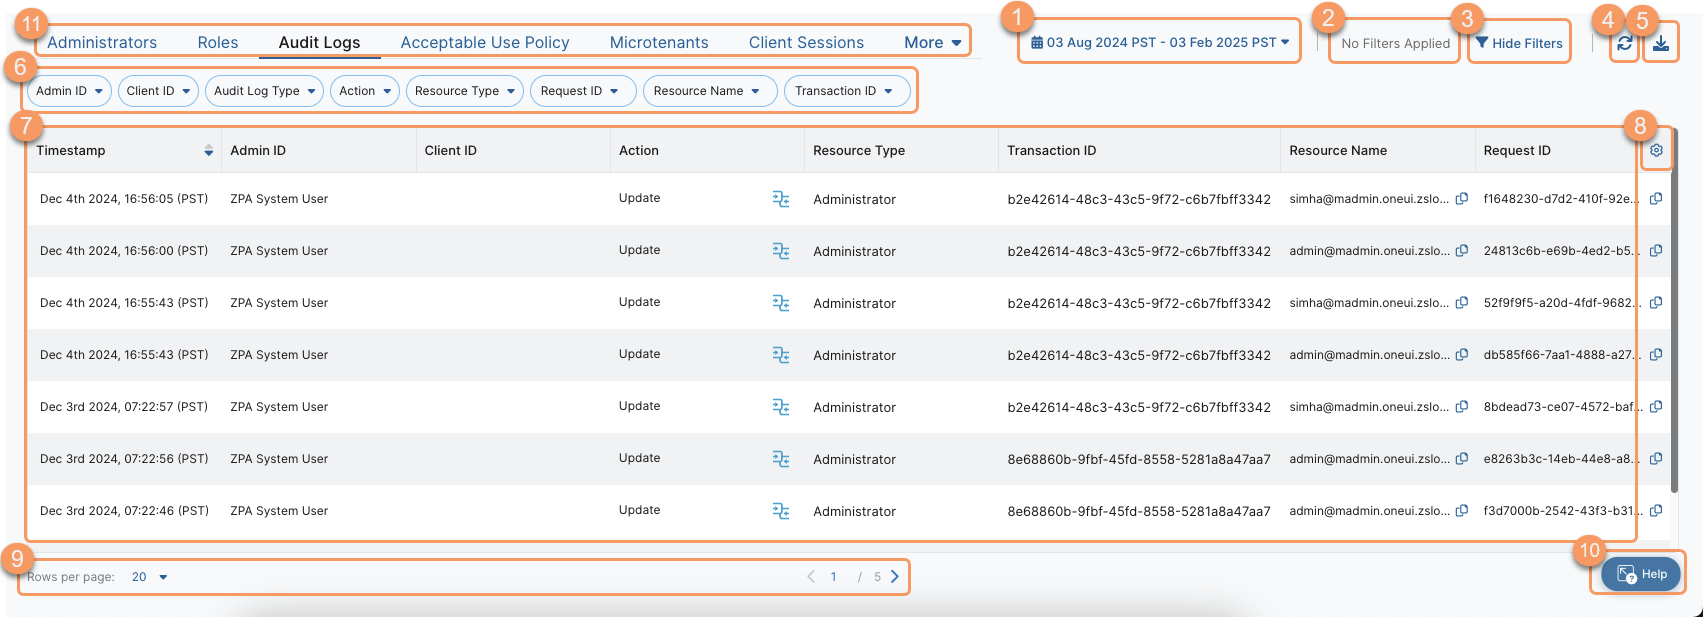This screenshot has height=617, width=1703.
Task: Open the Client Sessions tab
Action: click(x=806, y=42)
